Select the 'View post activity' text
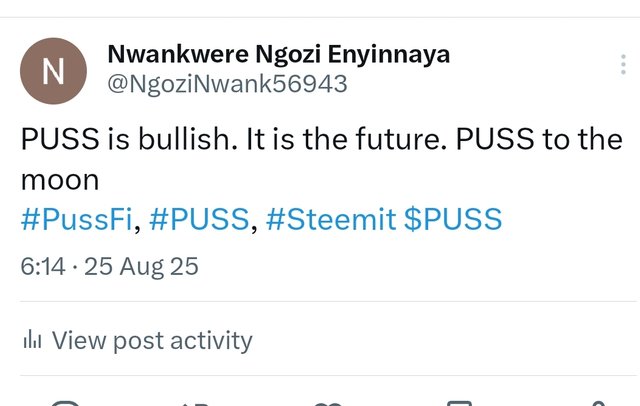Viewport: 640px width, 406px height. click(x=152, y=341)
